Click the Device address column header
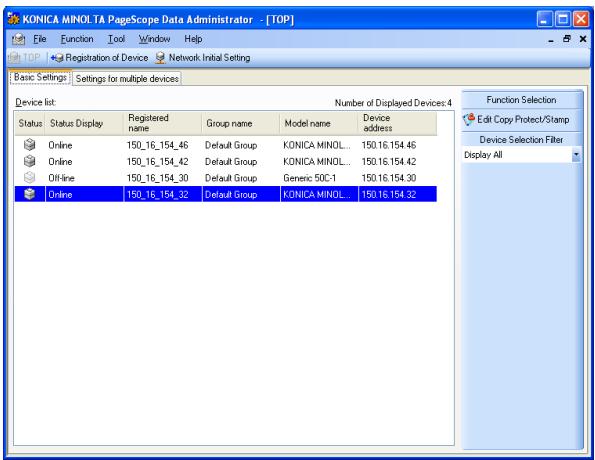Image resolution: width=595 pixels, height=460 pixels. [397, 123]
